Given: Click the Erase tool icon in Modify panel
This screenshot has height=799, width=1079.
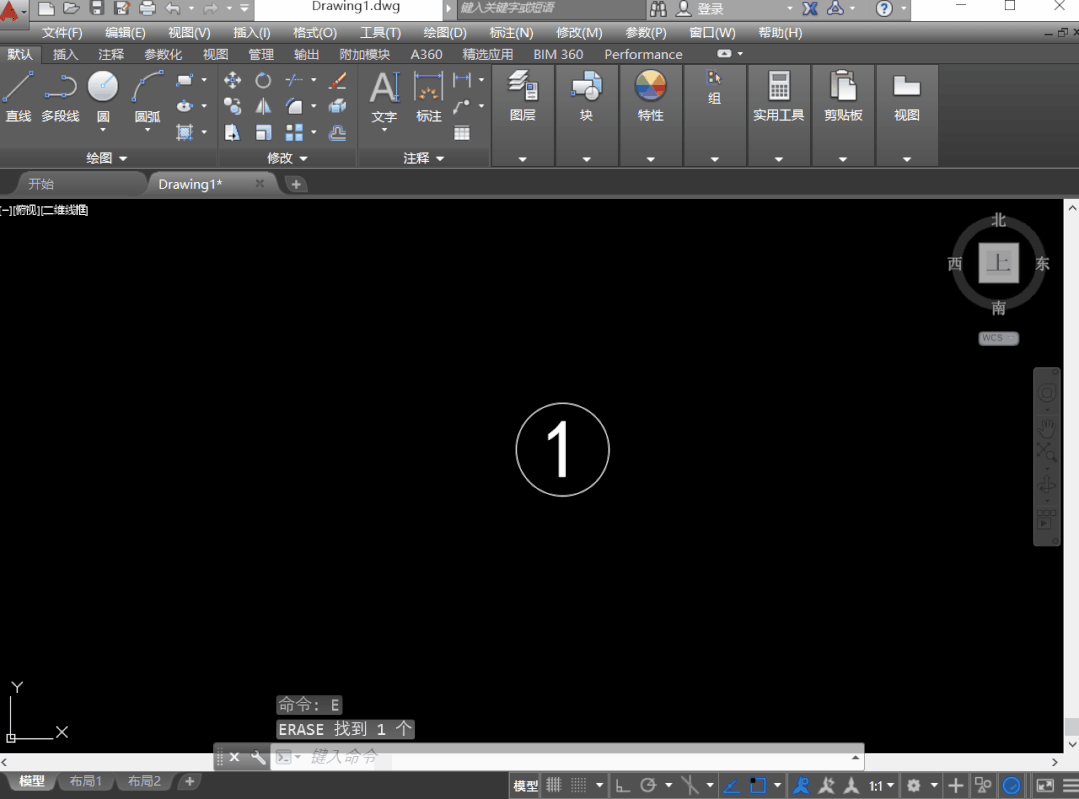Looking at the screenshot, I should (x=337, y=81).
